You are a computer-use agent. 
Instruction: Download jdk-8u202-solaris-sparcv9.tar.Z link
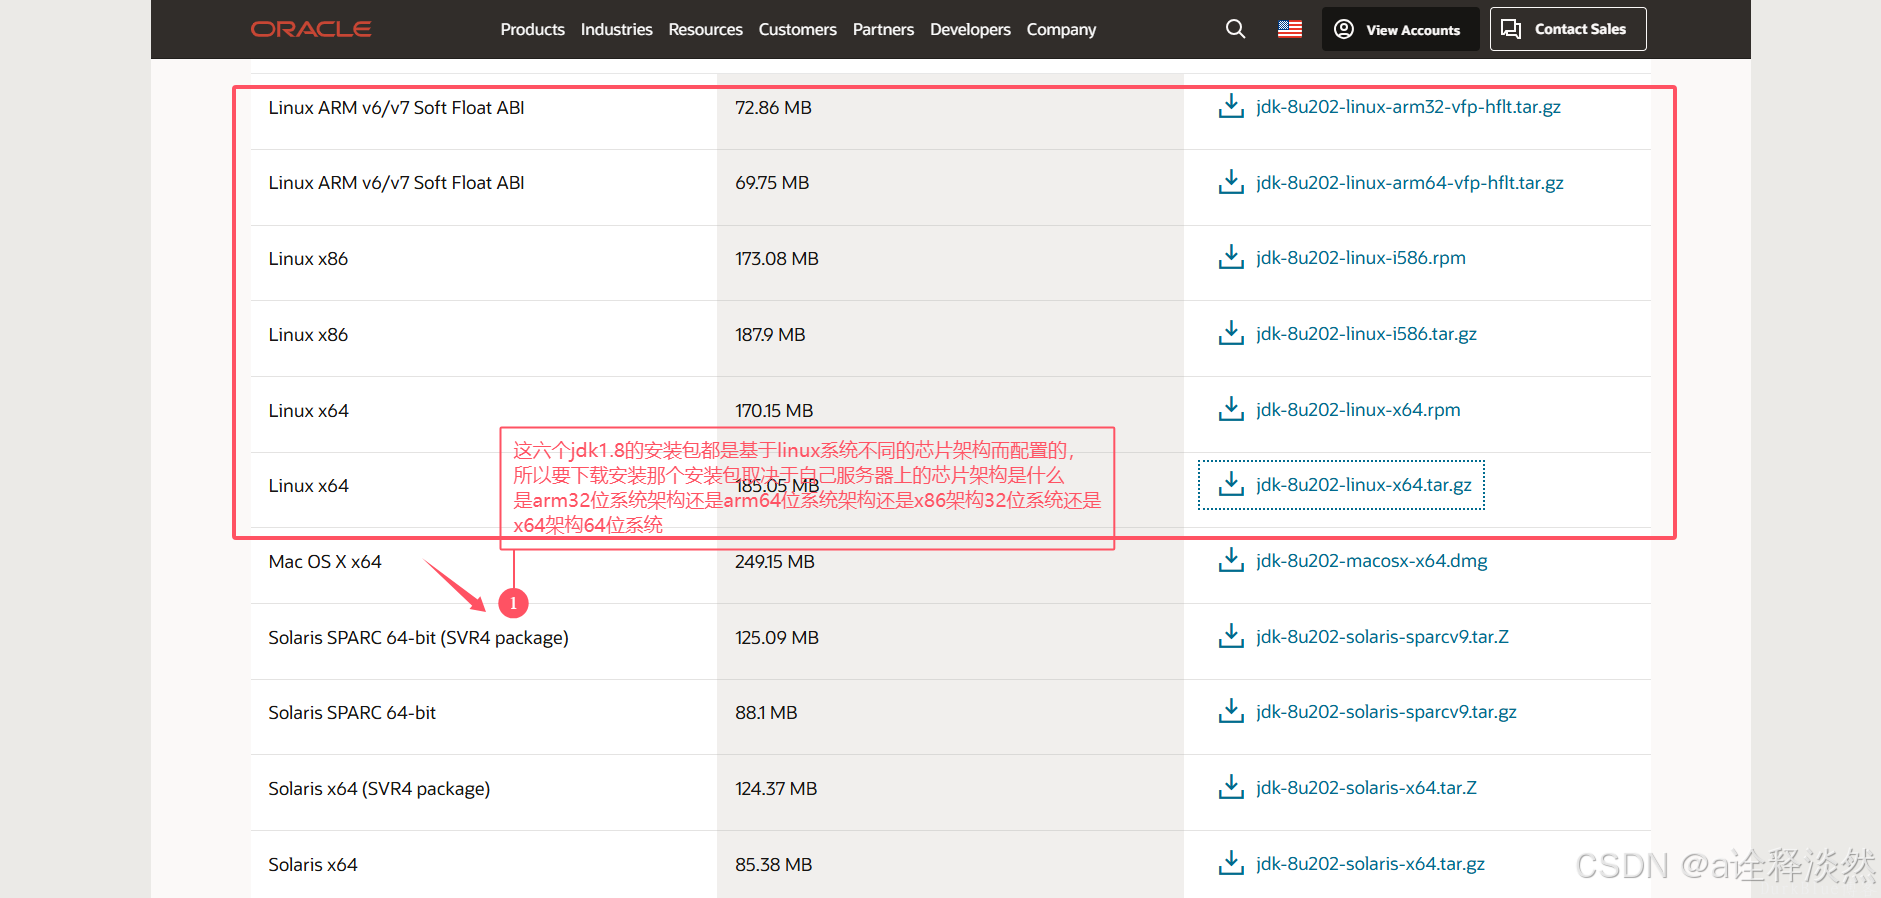point(1382,637)
